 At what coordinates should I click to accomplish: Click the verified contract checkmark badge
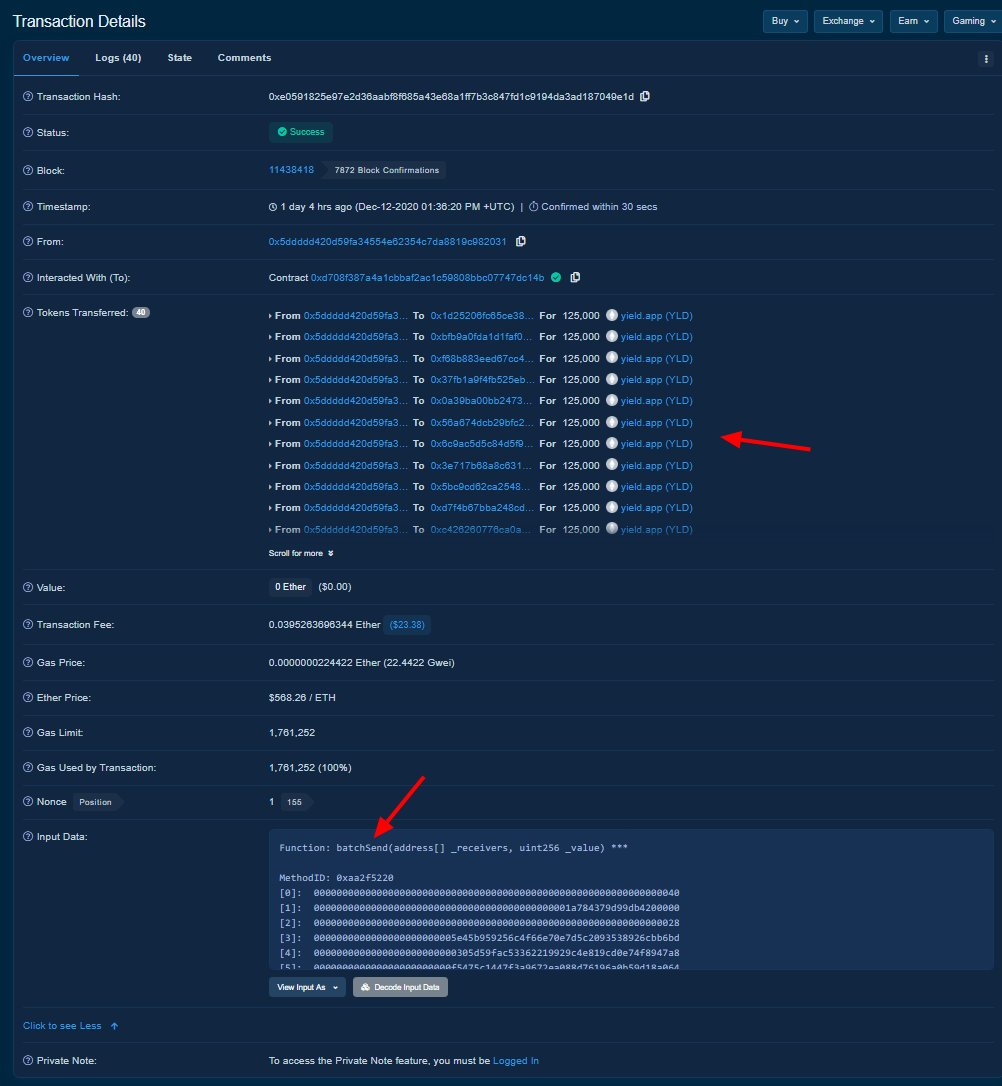[556, 277]
